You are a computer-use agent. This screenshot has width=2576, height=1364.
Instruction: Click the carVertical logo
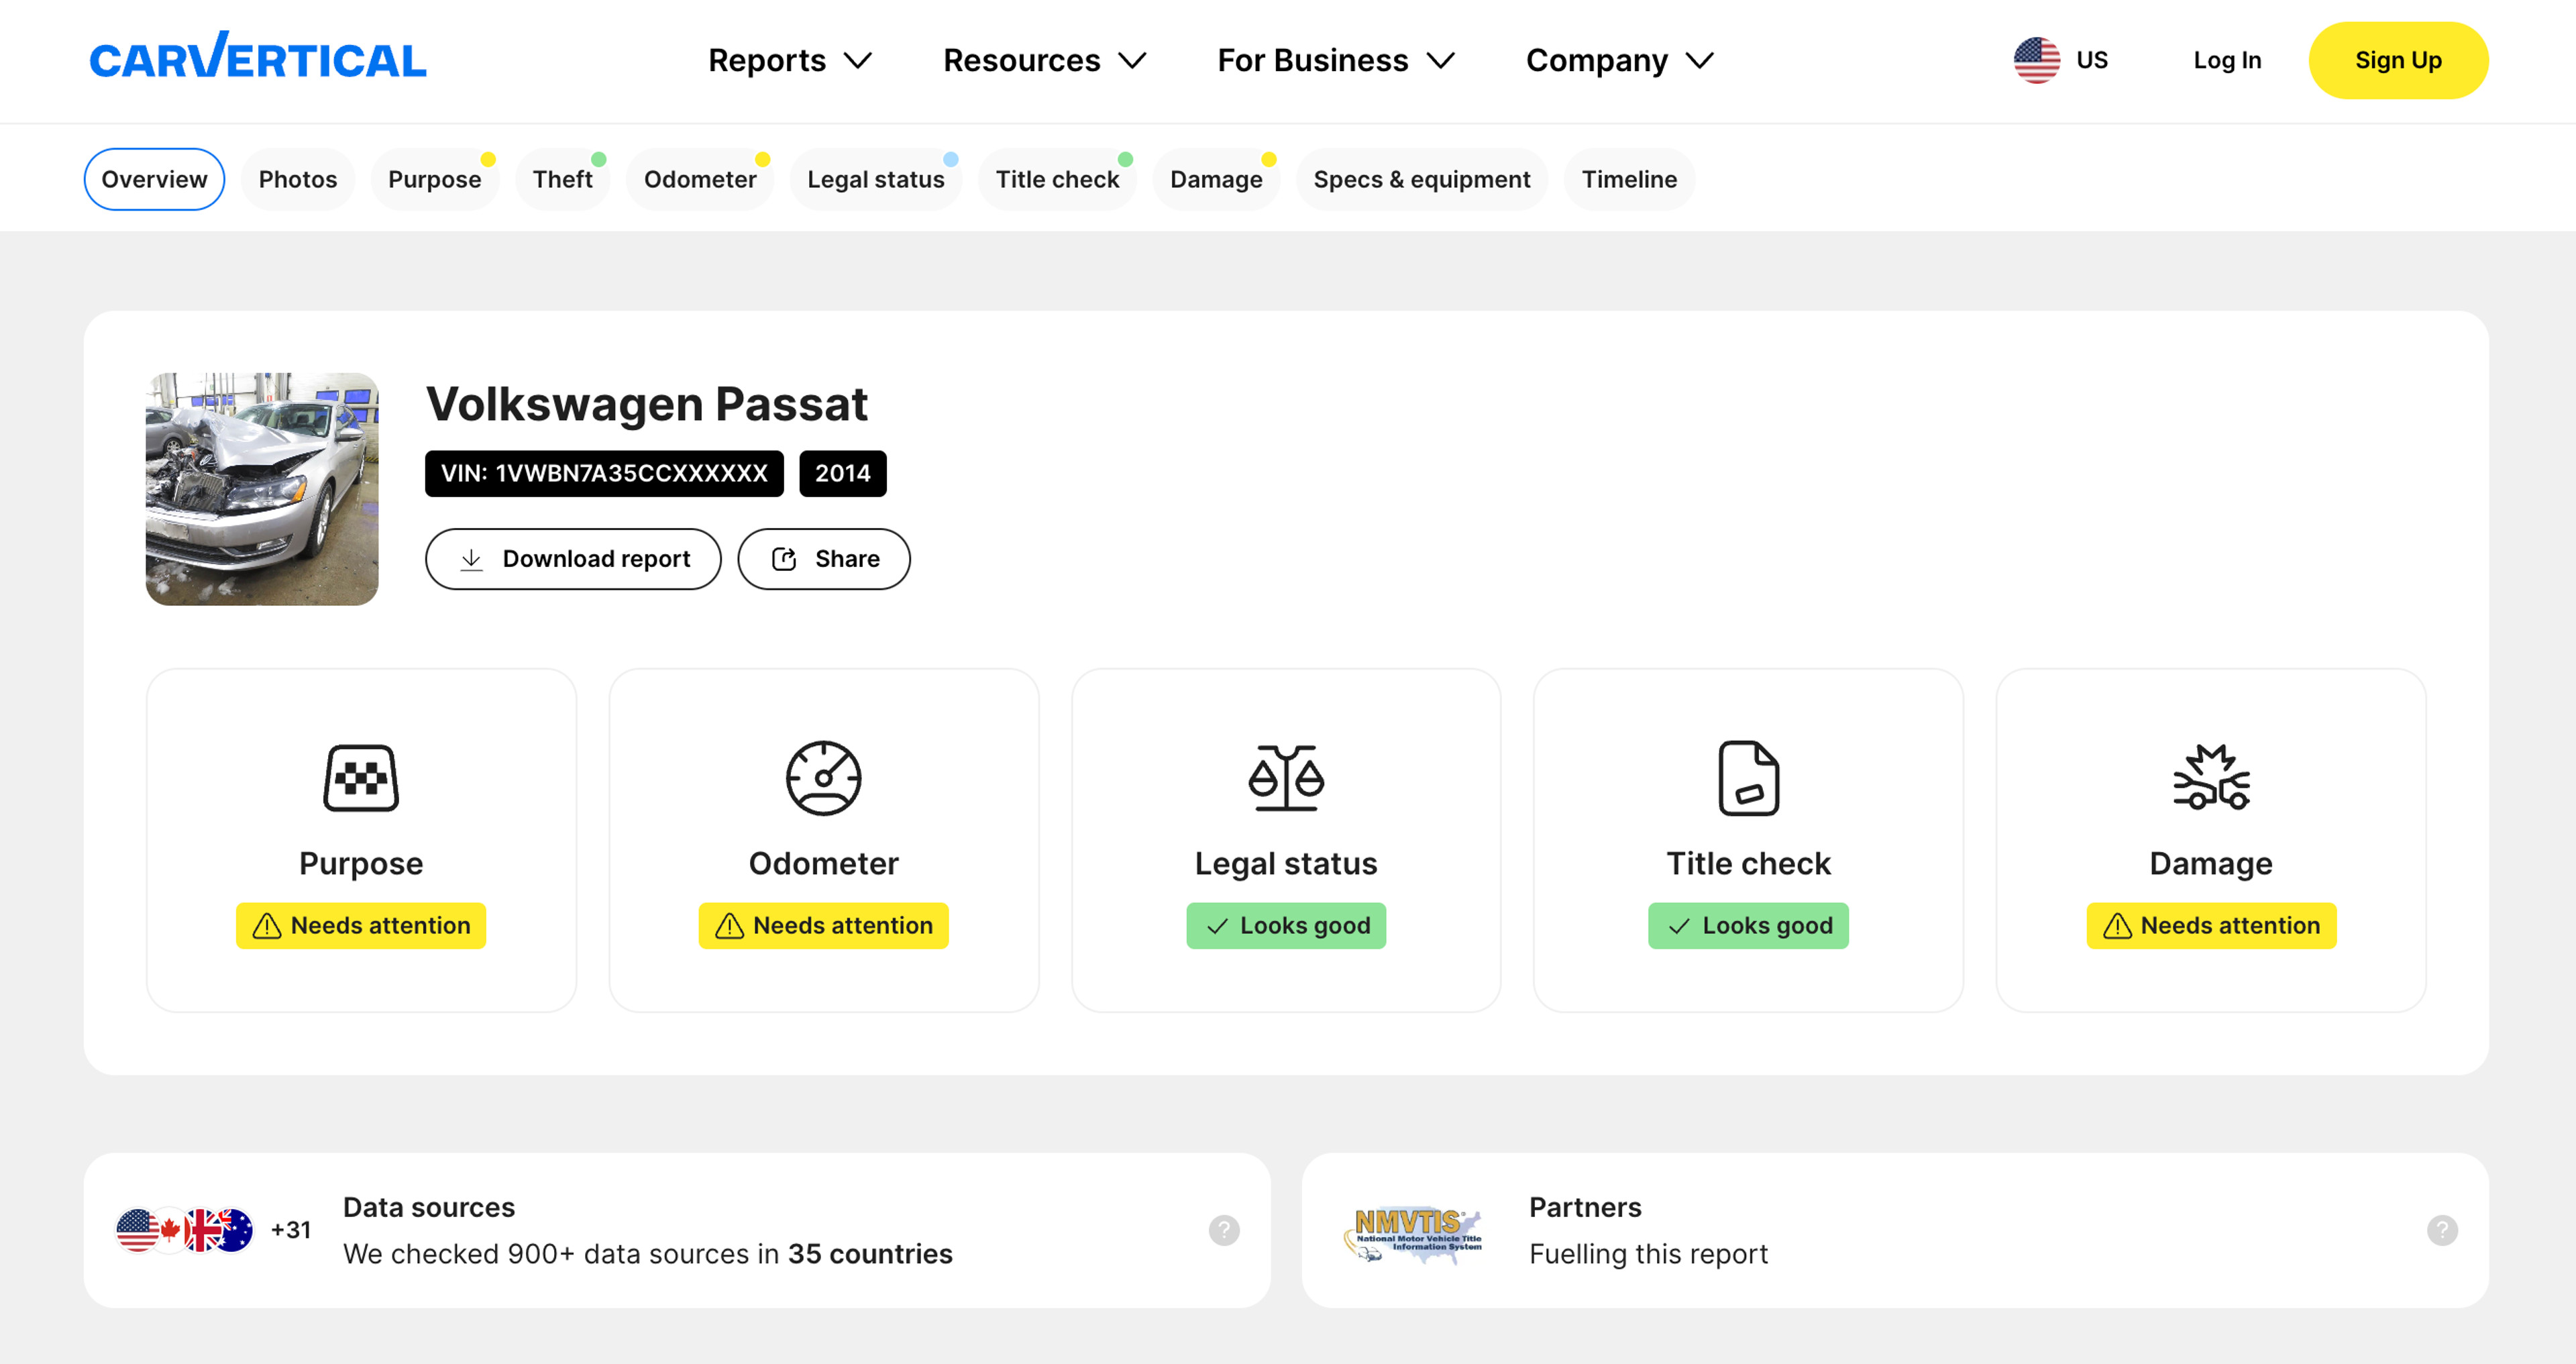point(258,58)
